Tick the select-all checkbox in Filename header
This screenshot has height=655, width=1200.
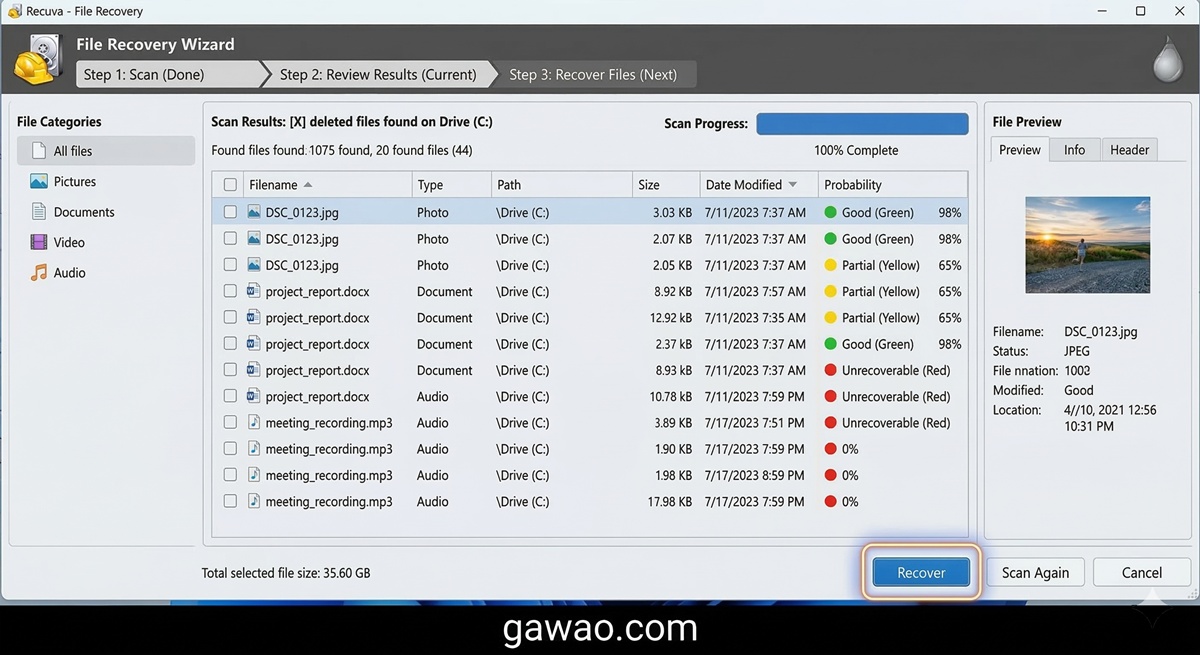pos(231,185)
